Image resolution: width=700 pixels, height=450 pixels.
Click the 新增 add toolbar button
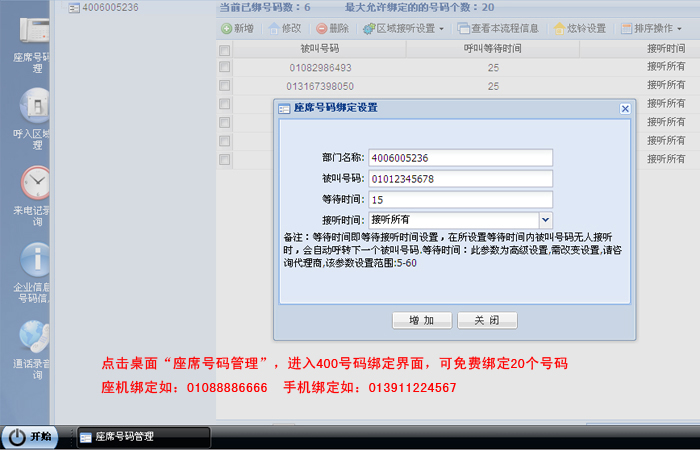tap(237, 28)
